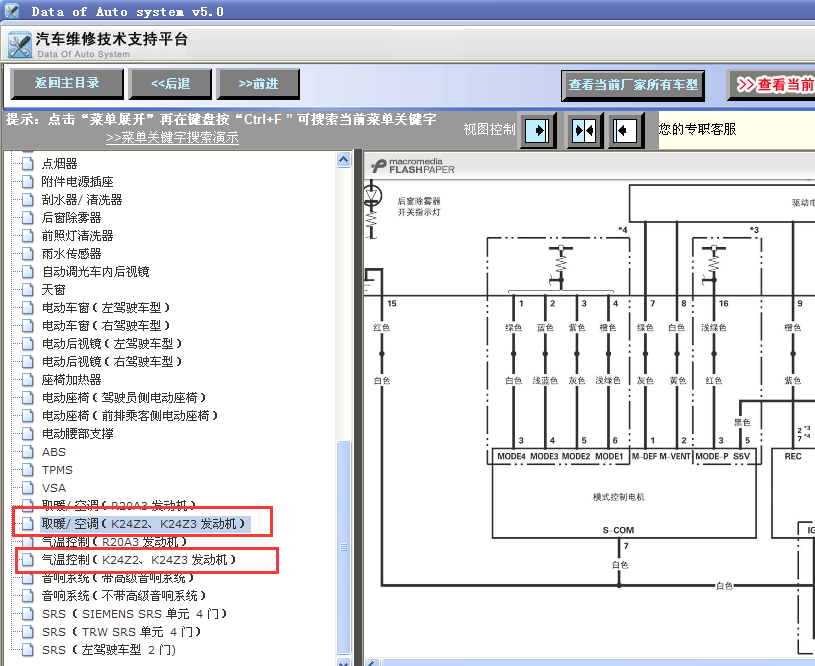Click the app logo next to 汽车维修技术支持平台
This screenshot has height=666, width=815.
tap(19, 45)
